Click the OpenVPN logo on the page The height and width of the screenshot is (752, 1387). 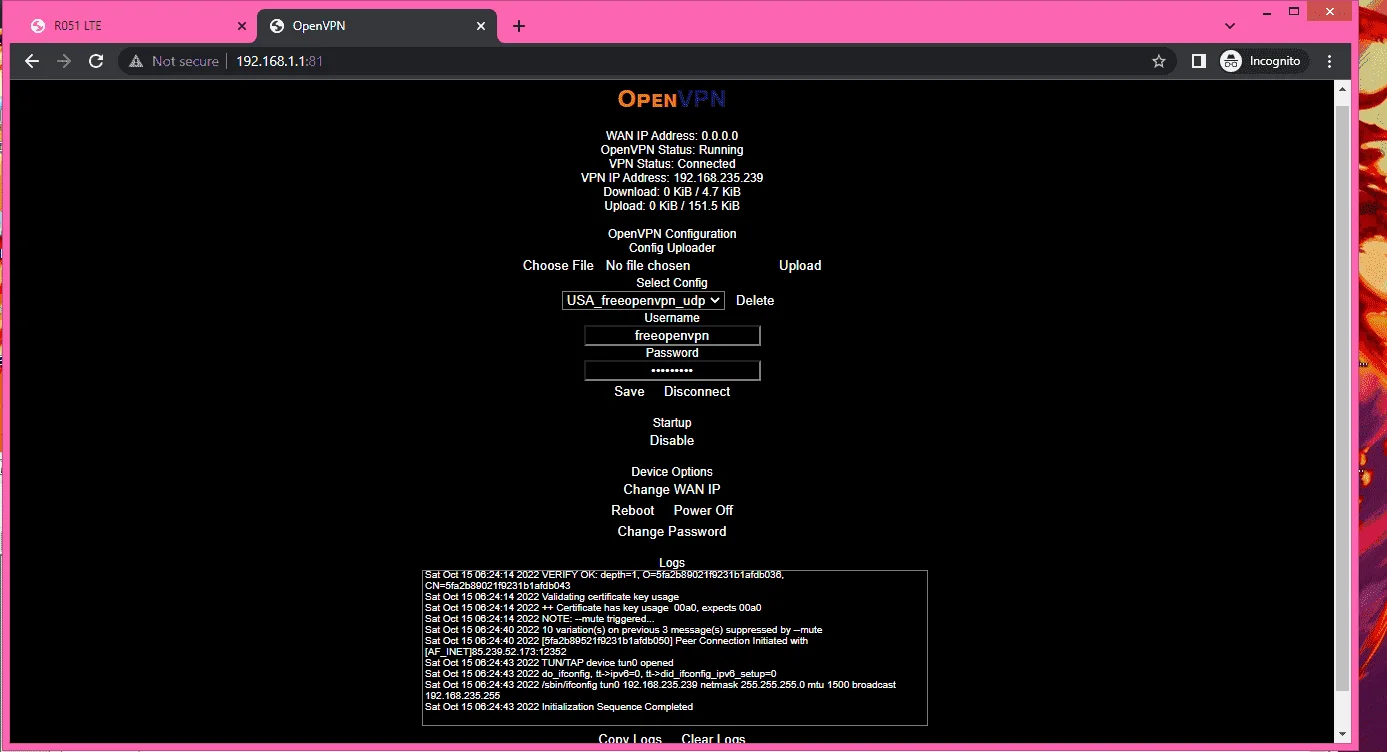[x=672, y=98]
